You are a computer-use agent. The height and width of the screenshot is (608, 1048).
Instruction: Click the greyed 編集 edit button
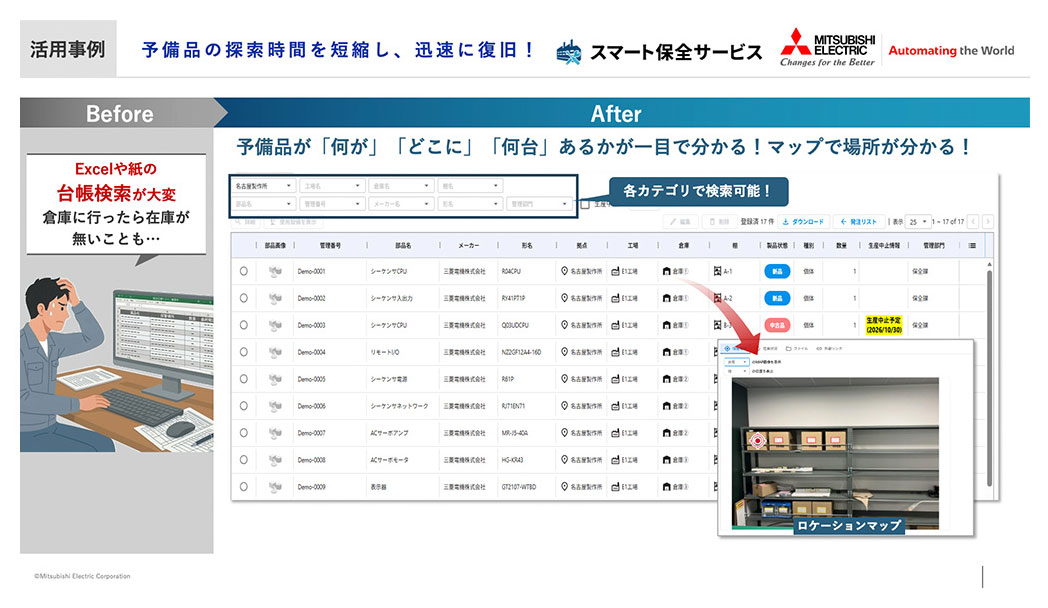tap(680, 221)
